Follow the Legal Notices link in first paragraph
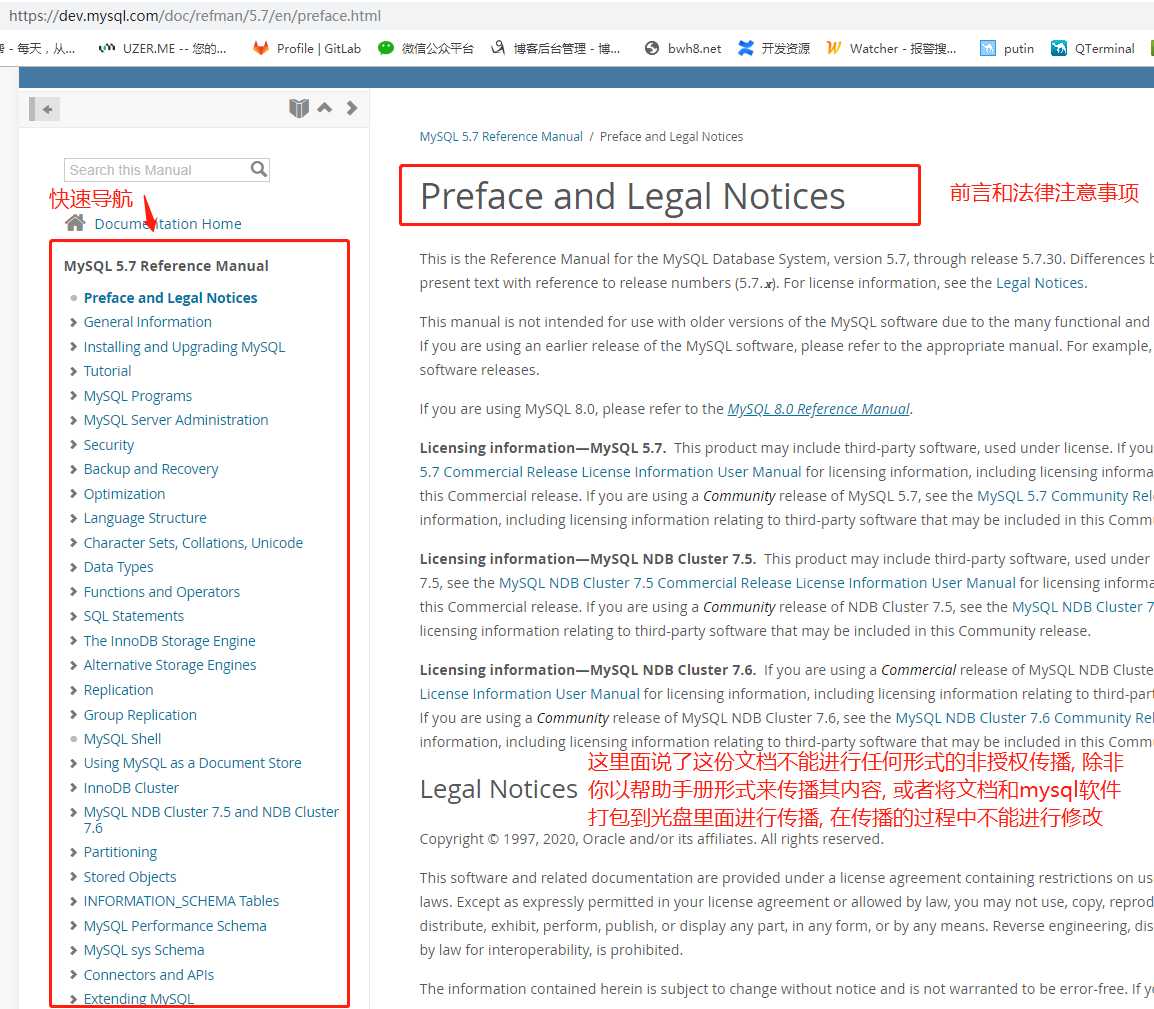The image size is (1154, 1009). click(x=1039, y=283)
